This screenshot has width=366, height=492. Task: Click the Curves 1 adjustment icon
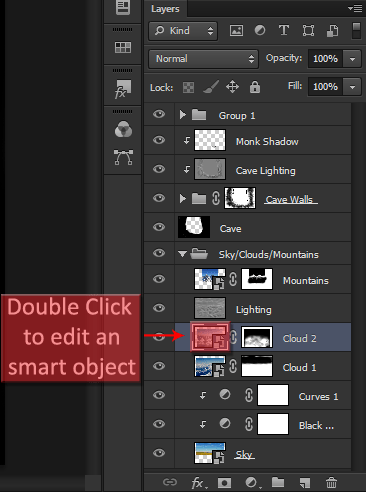225,395
